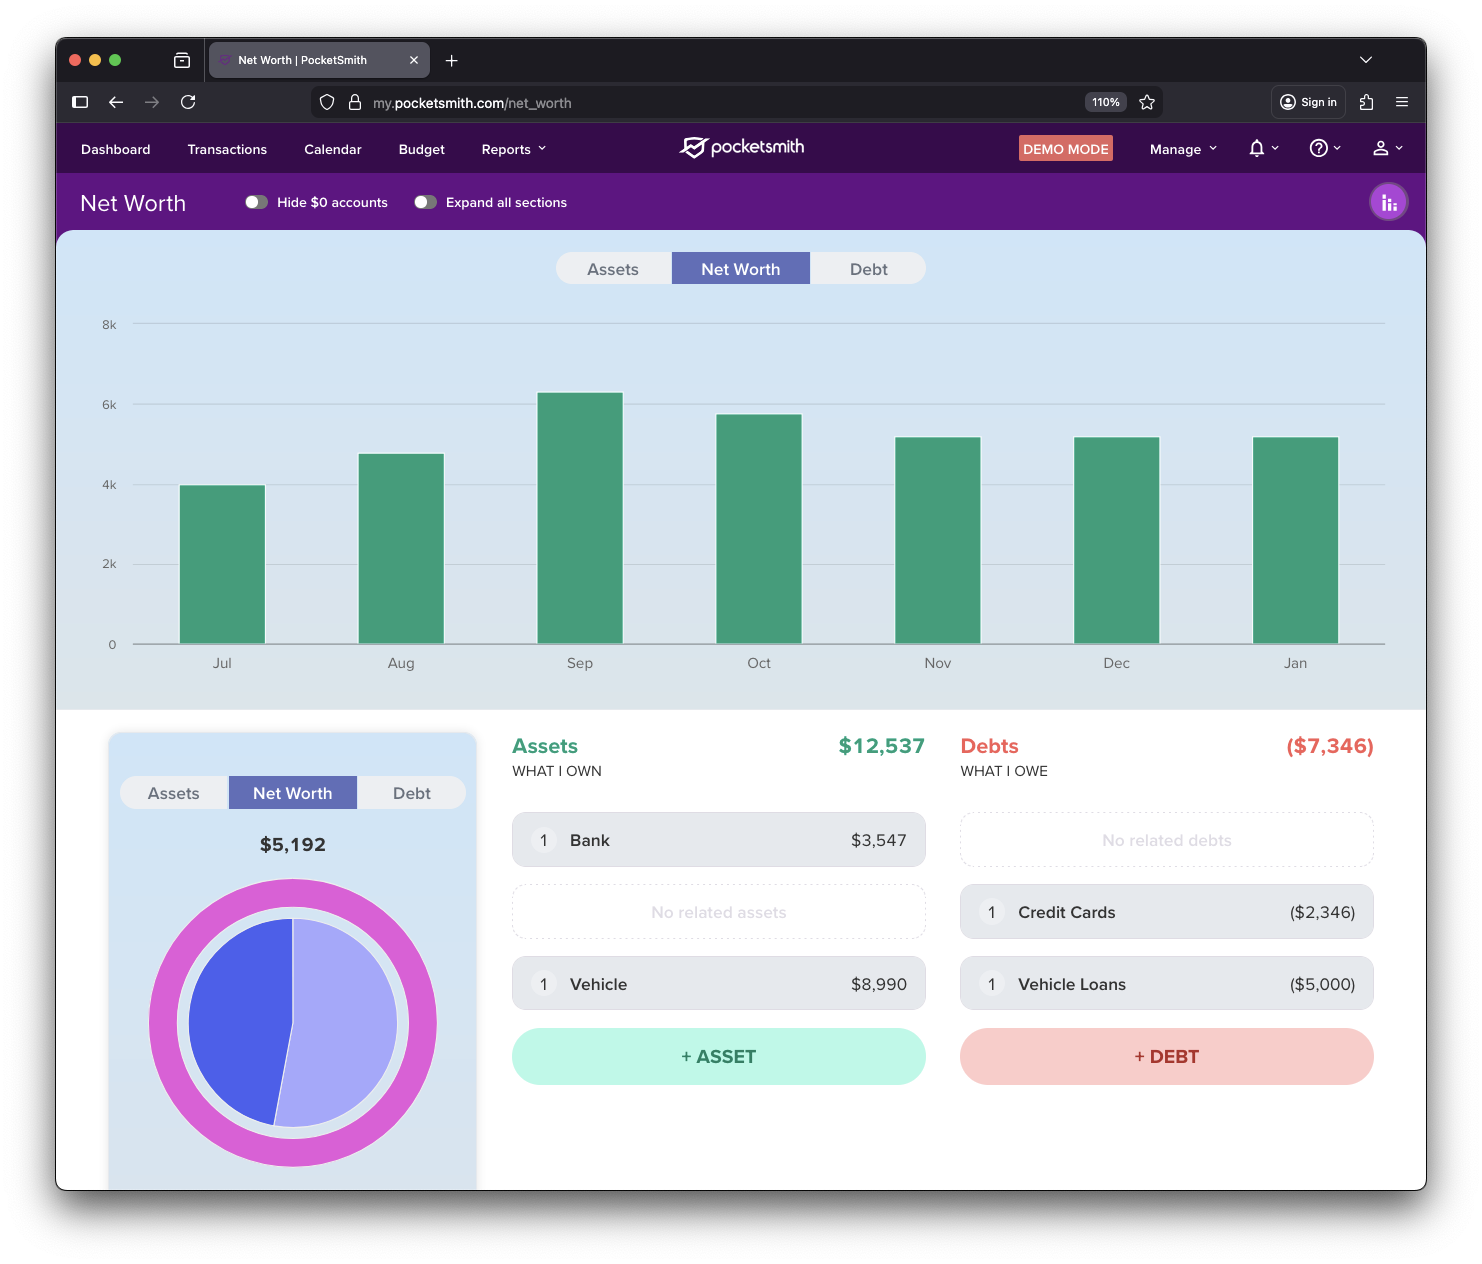Open the notifications bell icon
1482x1264 pixels.
click(x=1257, y=149)
